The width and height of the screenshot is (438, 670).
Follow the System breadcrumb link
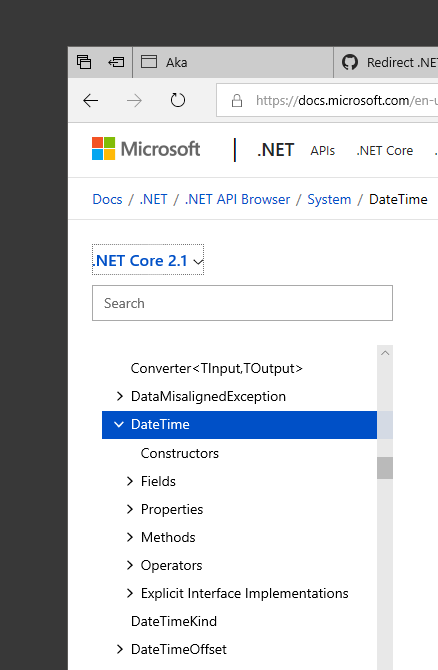tap(329, 199)
